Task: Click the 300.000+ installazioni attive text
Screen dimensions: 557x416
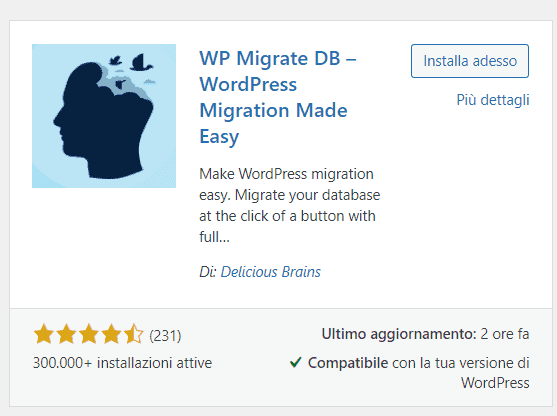Action: 122,363
